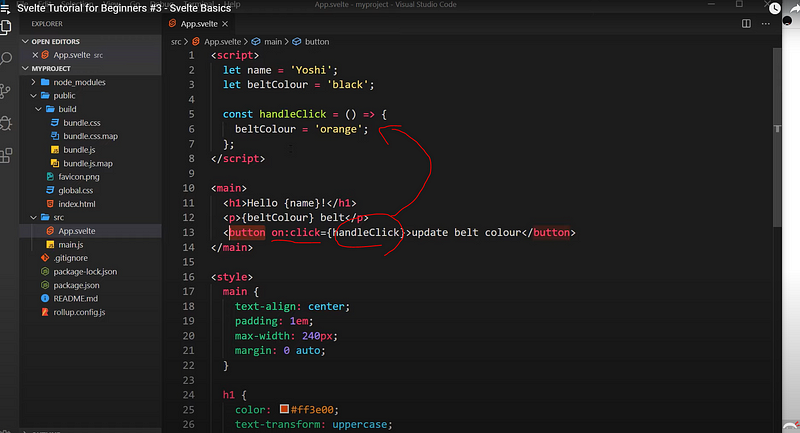
Task: Click the main.js file icon
Action: pyautogui.click(x=50, y=244)
